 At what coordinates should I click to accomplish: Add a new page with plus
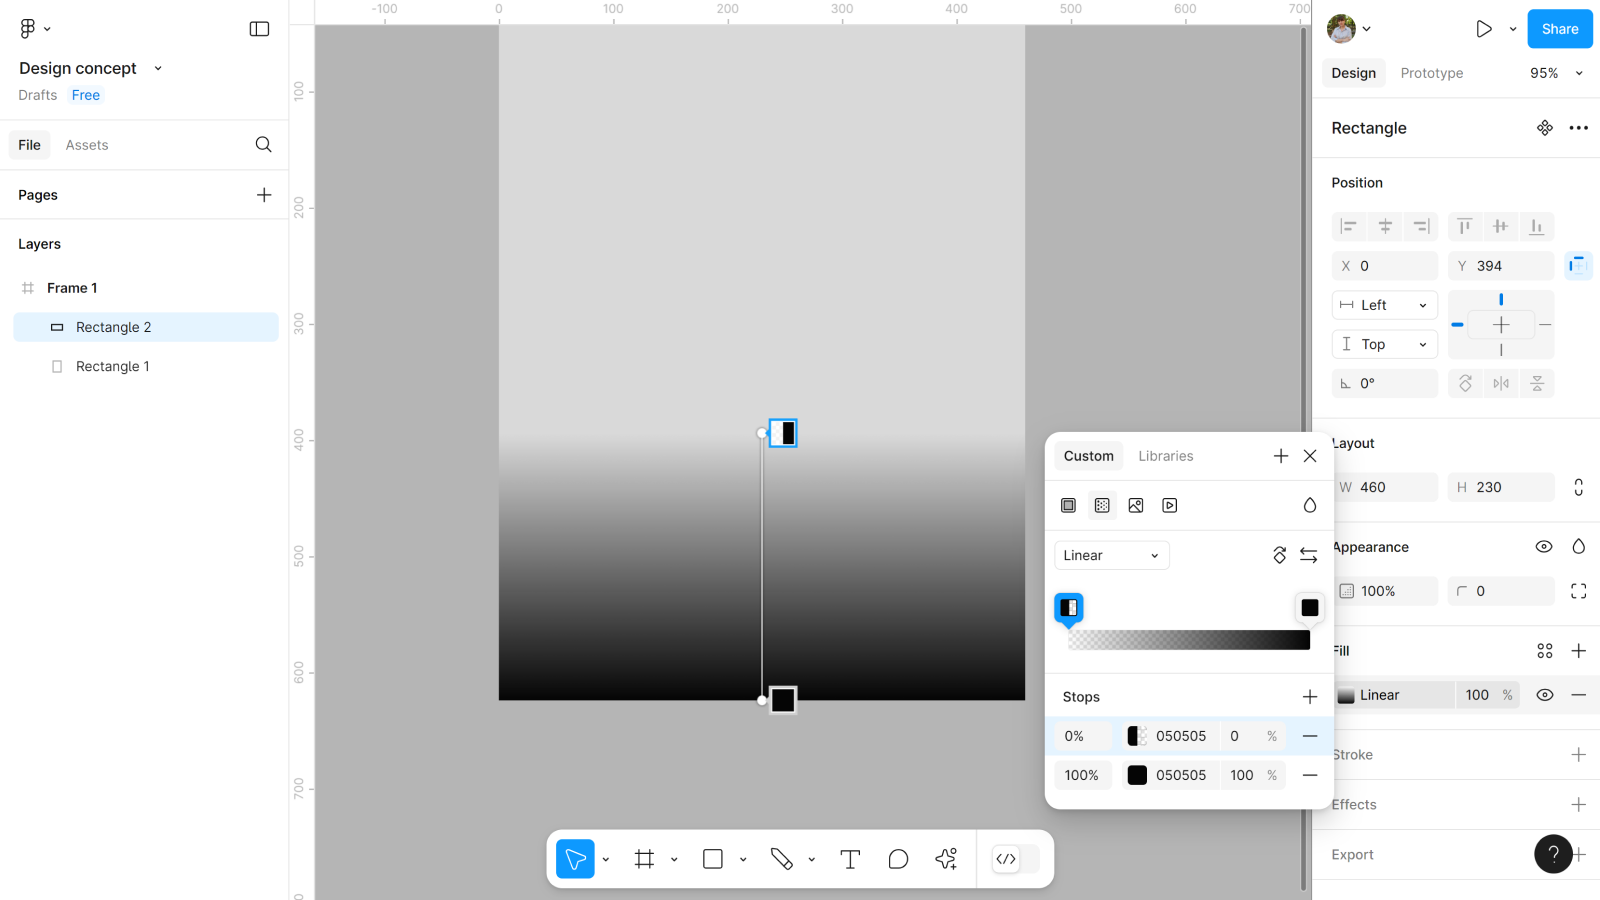264,195
